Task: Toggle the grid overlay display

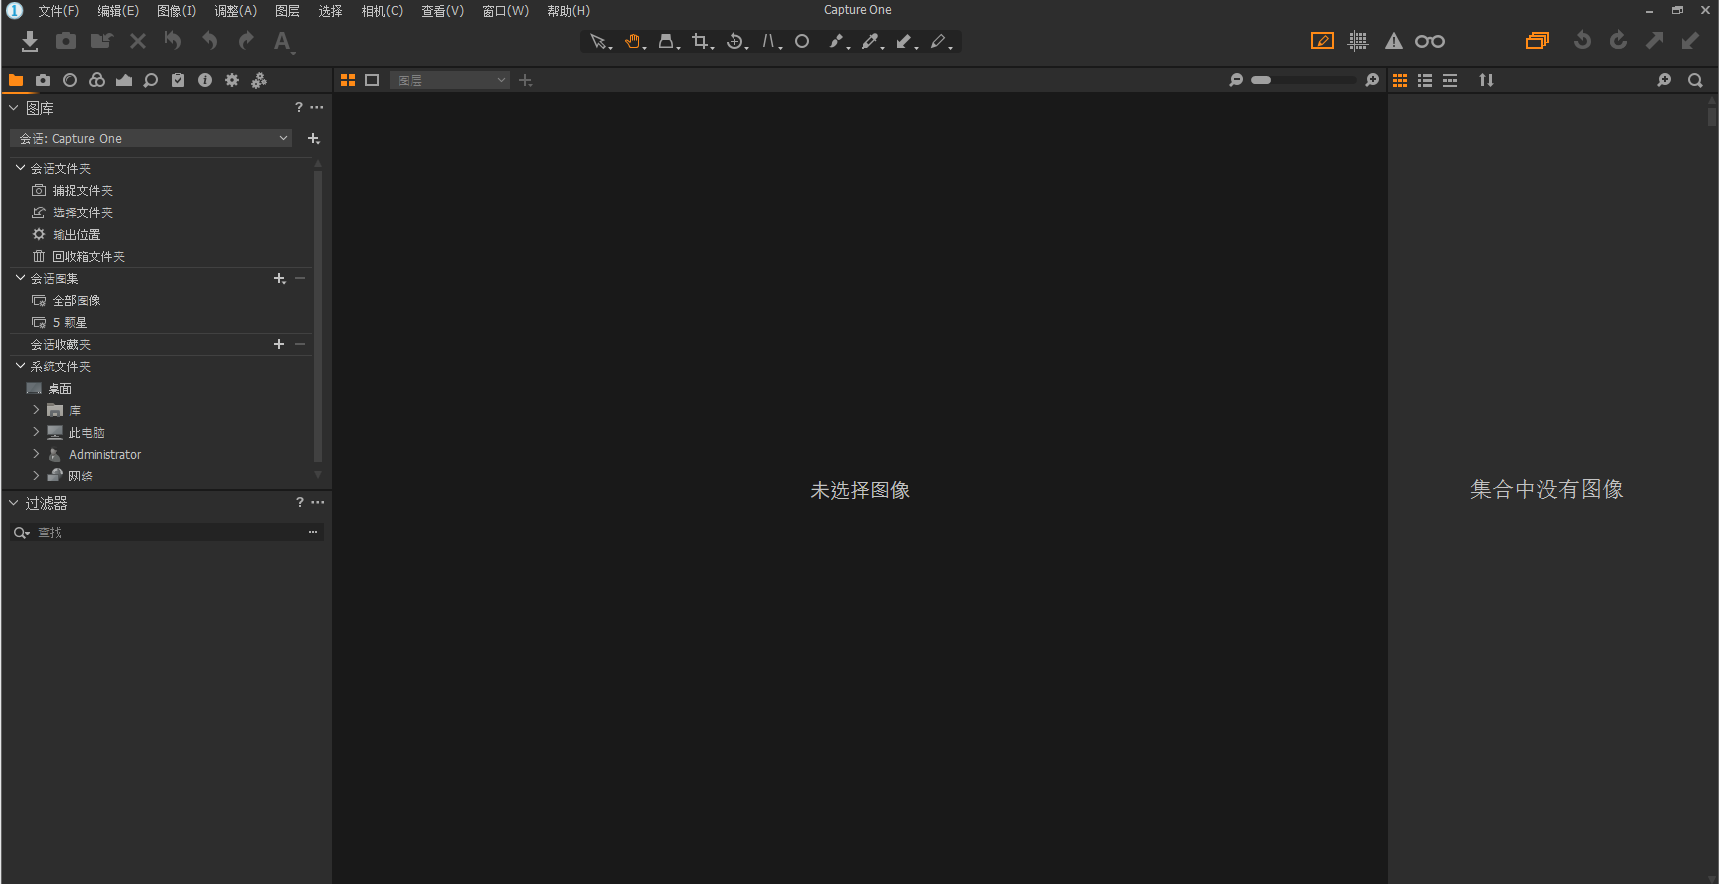Action: pos(1358,41)
